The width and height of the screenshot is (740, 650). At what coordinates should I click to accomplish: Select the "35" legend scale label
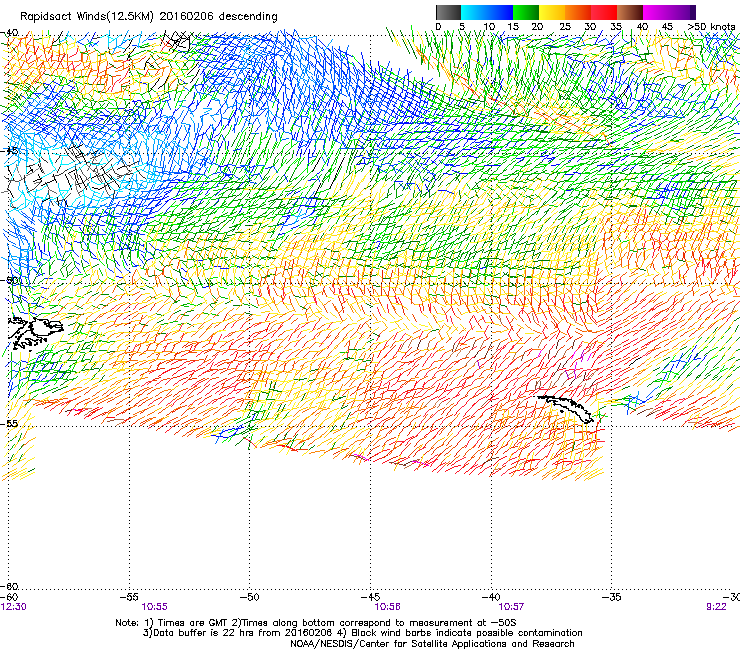click(x=616, y=26)
